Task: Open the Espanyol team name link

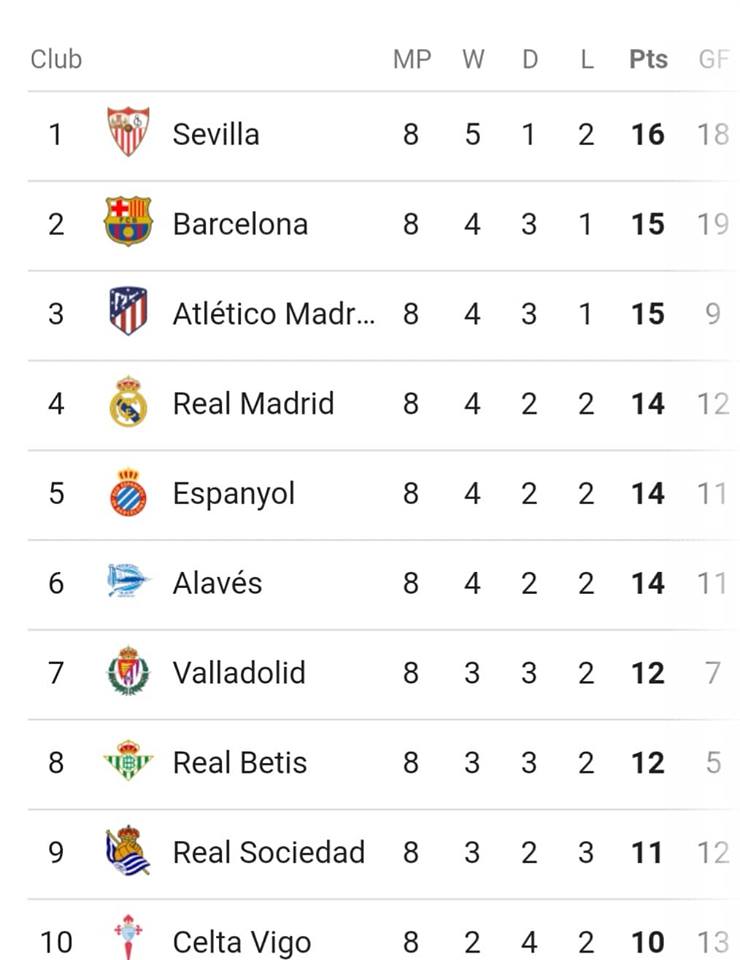Action: click(234, 495)
